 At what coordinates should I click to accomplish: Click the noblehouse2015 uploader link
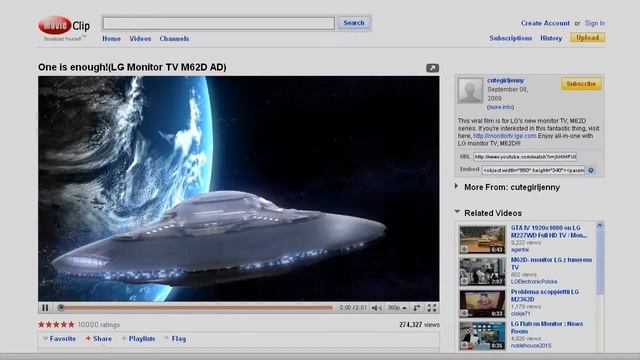[x=531, y=346]
